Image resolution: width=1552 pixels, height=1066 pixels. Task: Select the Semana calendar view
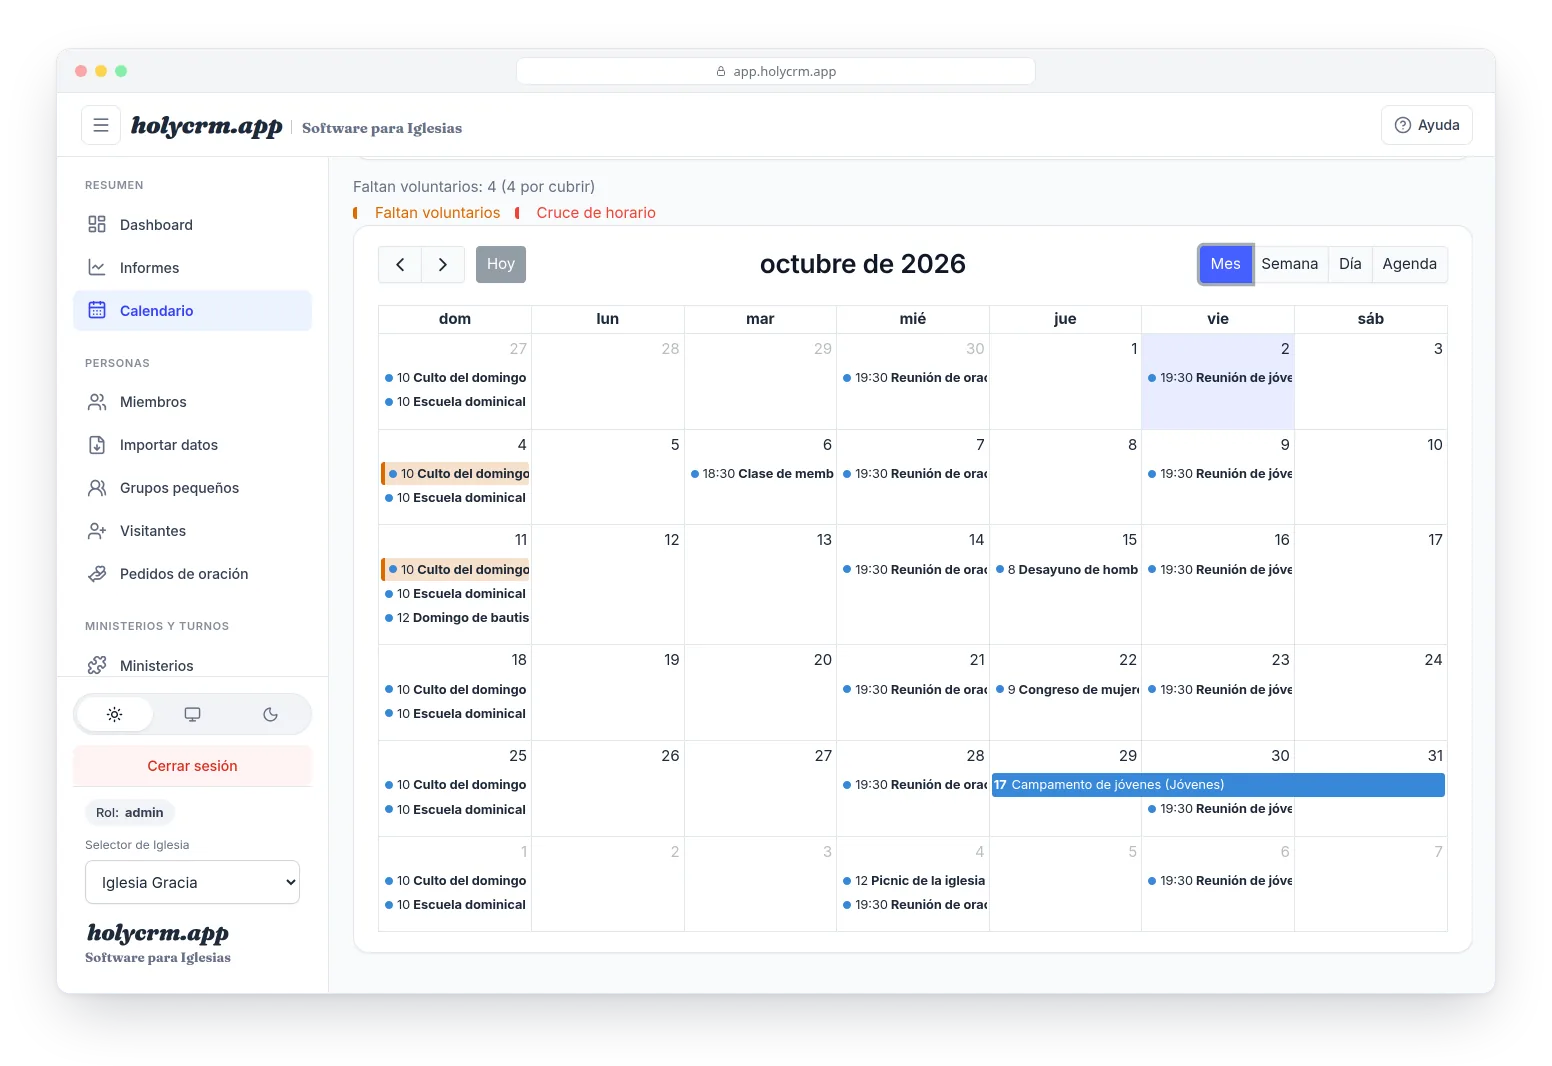tap(1289, 264)
